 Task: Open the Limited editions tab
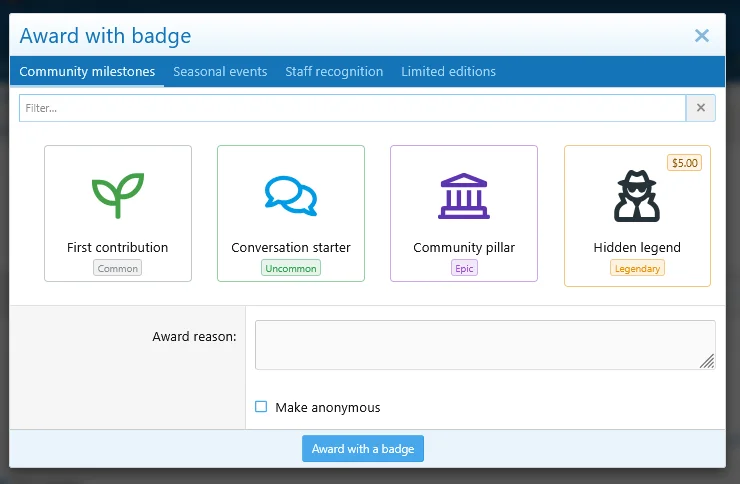[448, 72]
